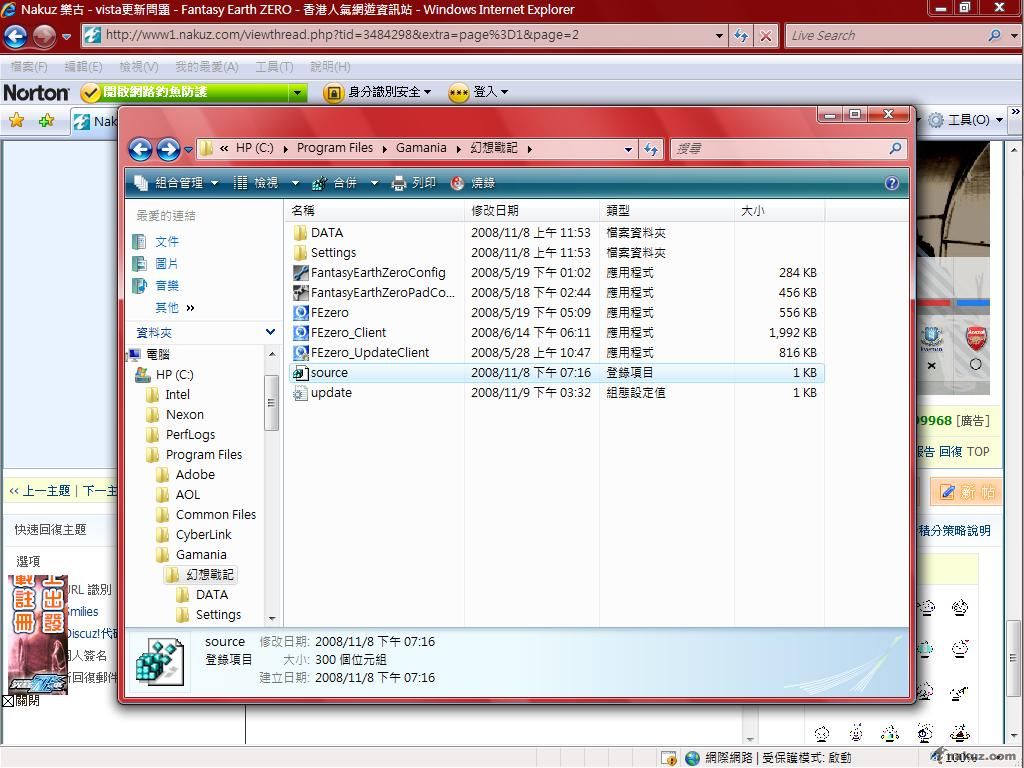Open the 我的最愛 favorites menu in IE
1024x768 pixels.
[x=206, y=66]
